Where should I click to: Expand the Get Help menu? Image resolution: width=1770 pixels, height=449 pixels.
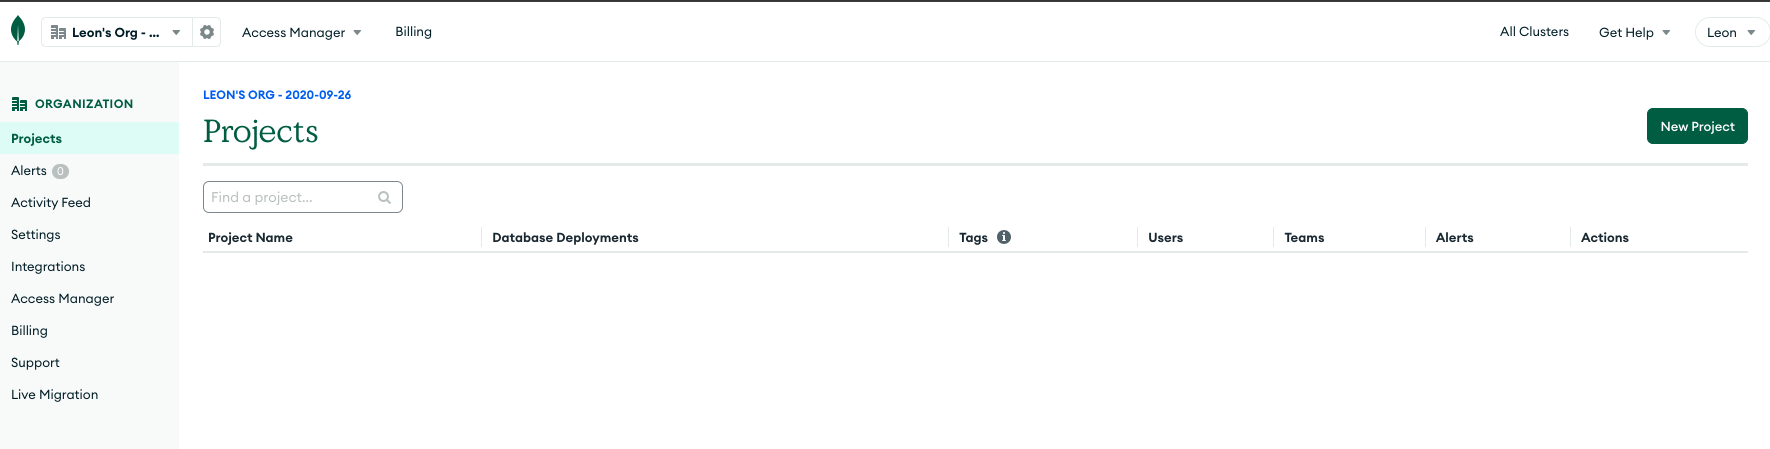tap(1634, 32)
